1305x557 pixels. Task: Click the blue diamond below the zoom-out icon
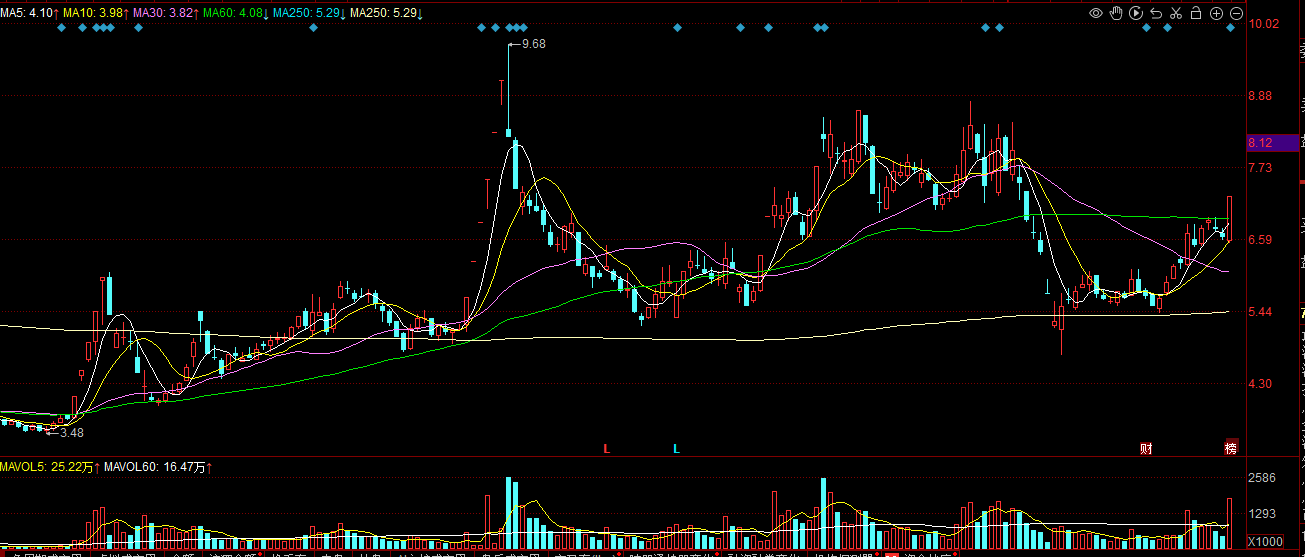point(1231,28)
